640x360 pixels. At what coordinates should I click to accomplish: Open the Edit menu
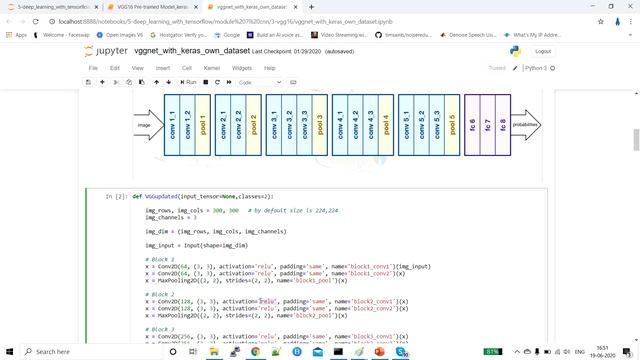click(x=115, y=68)
